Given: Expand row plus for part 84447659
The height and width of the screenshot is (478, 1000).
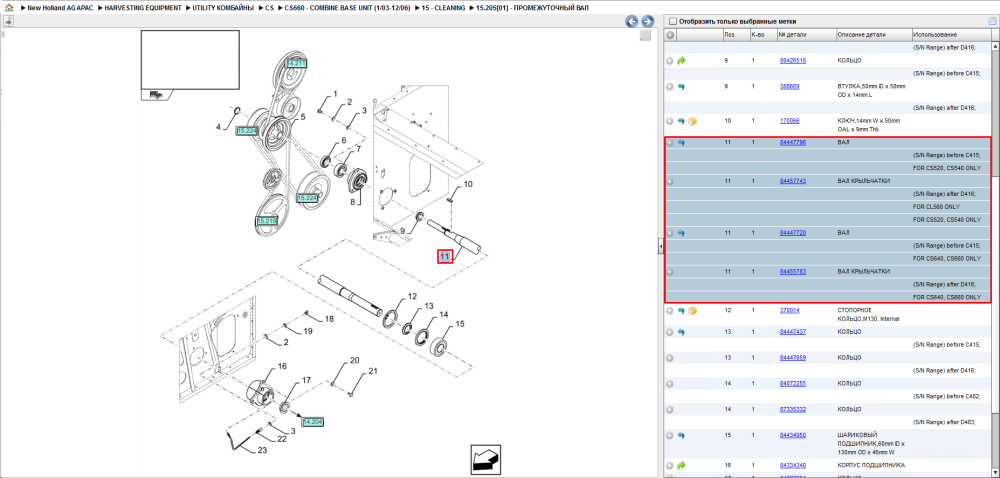Looking at the screenshot, I should (670, 358).
